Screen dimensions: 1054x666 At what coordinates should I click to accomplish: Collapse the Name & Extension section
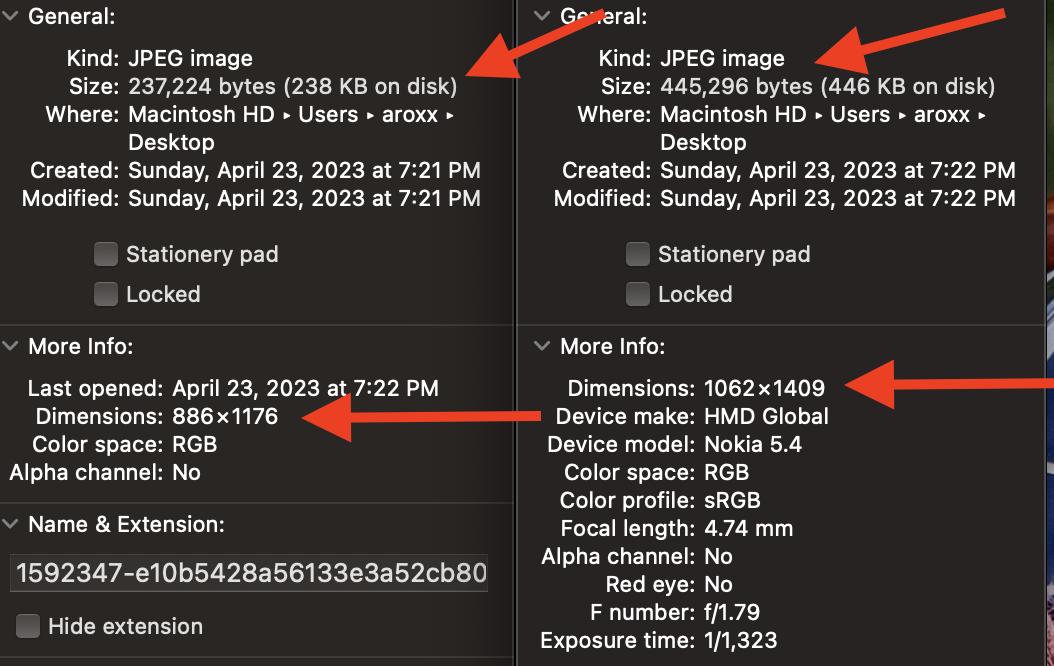tap(10, 525)
